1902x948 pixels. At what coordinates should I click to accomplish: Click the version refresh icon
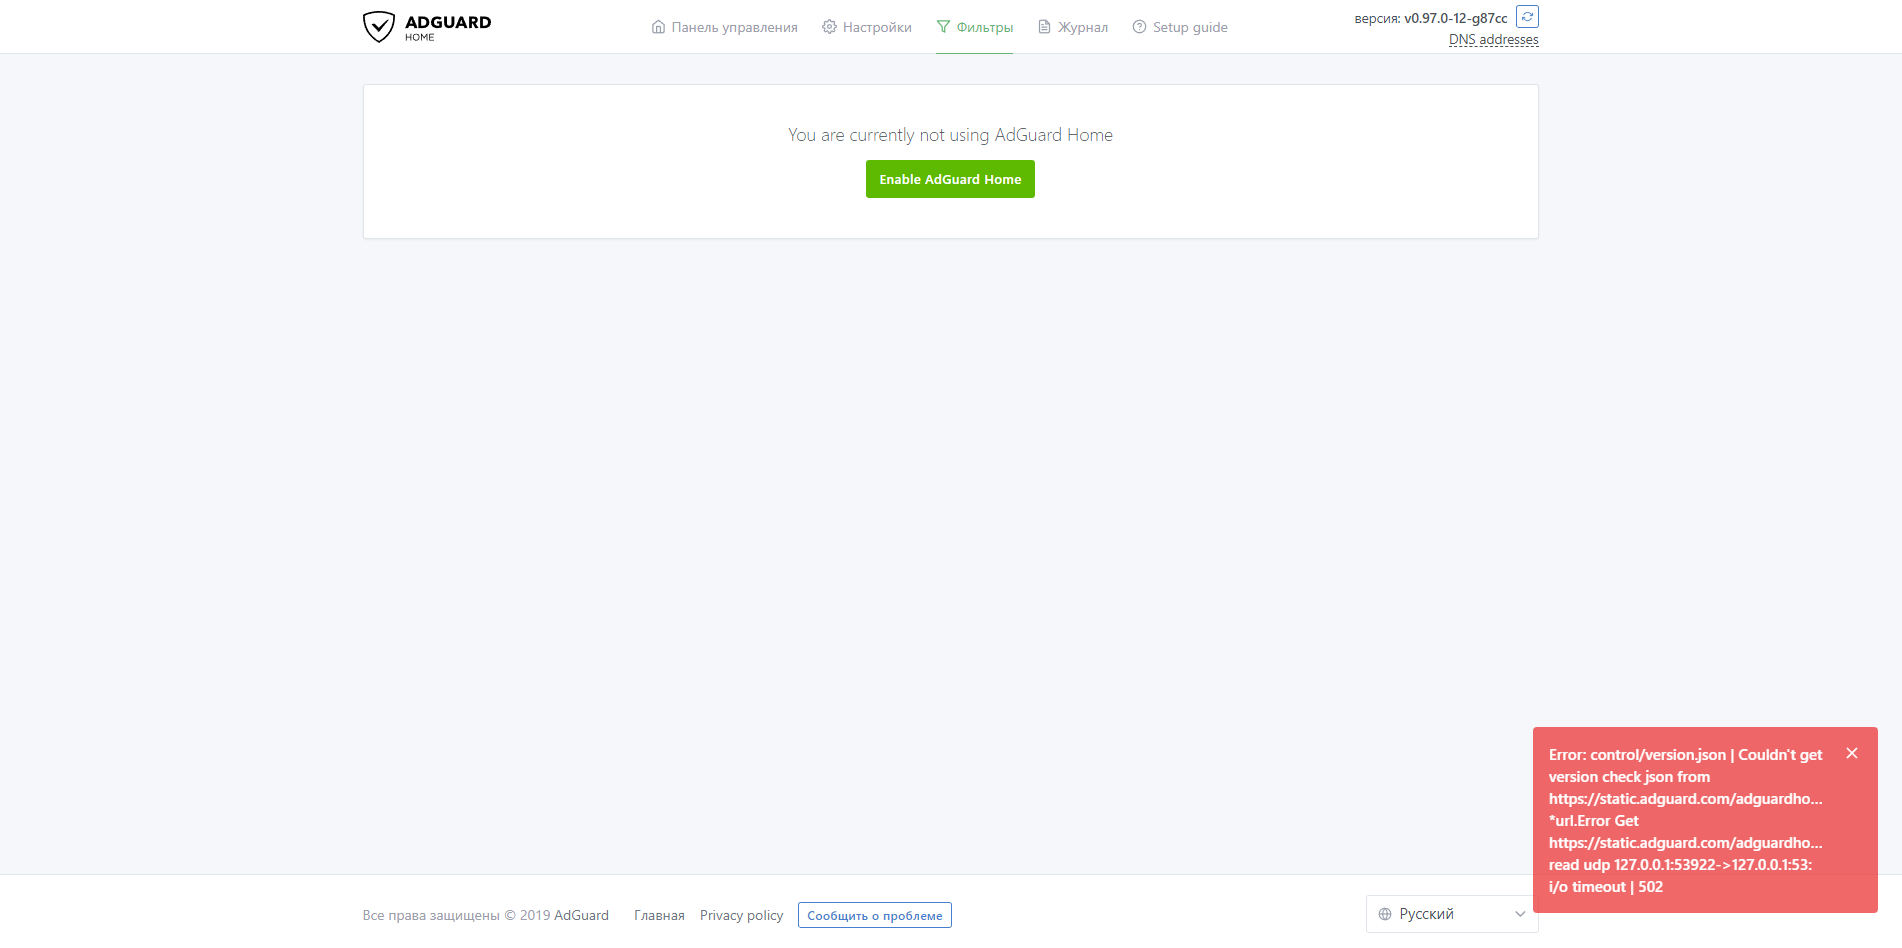pos(1526,17)
